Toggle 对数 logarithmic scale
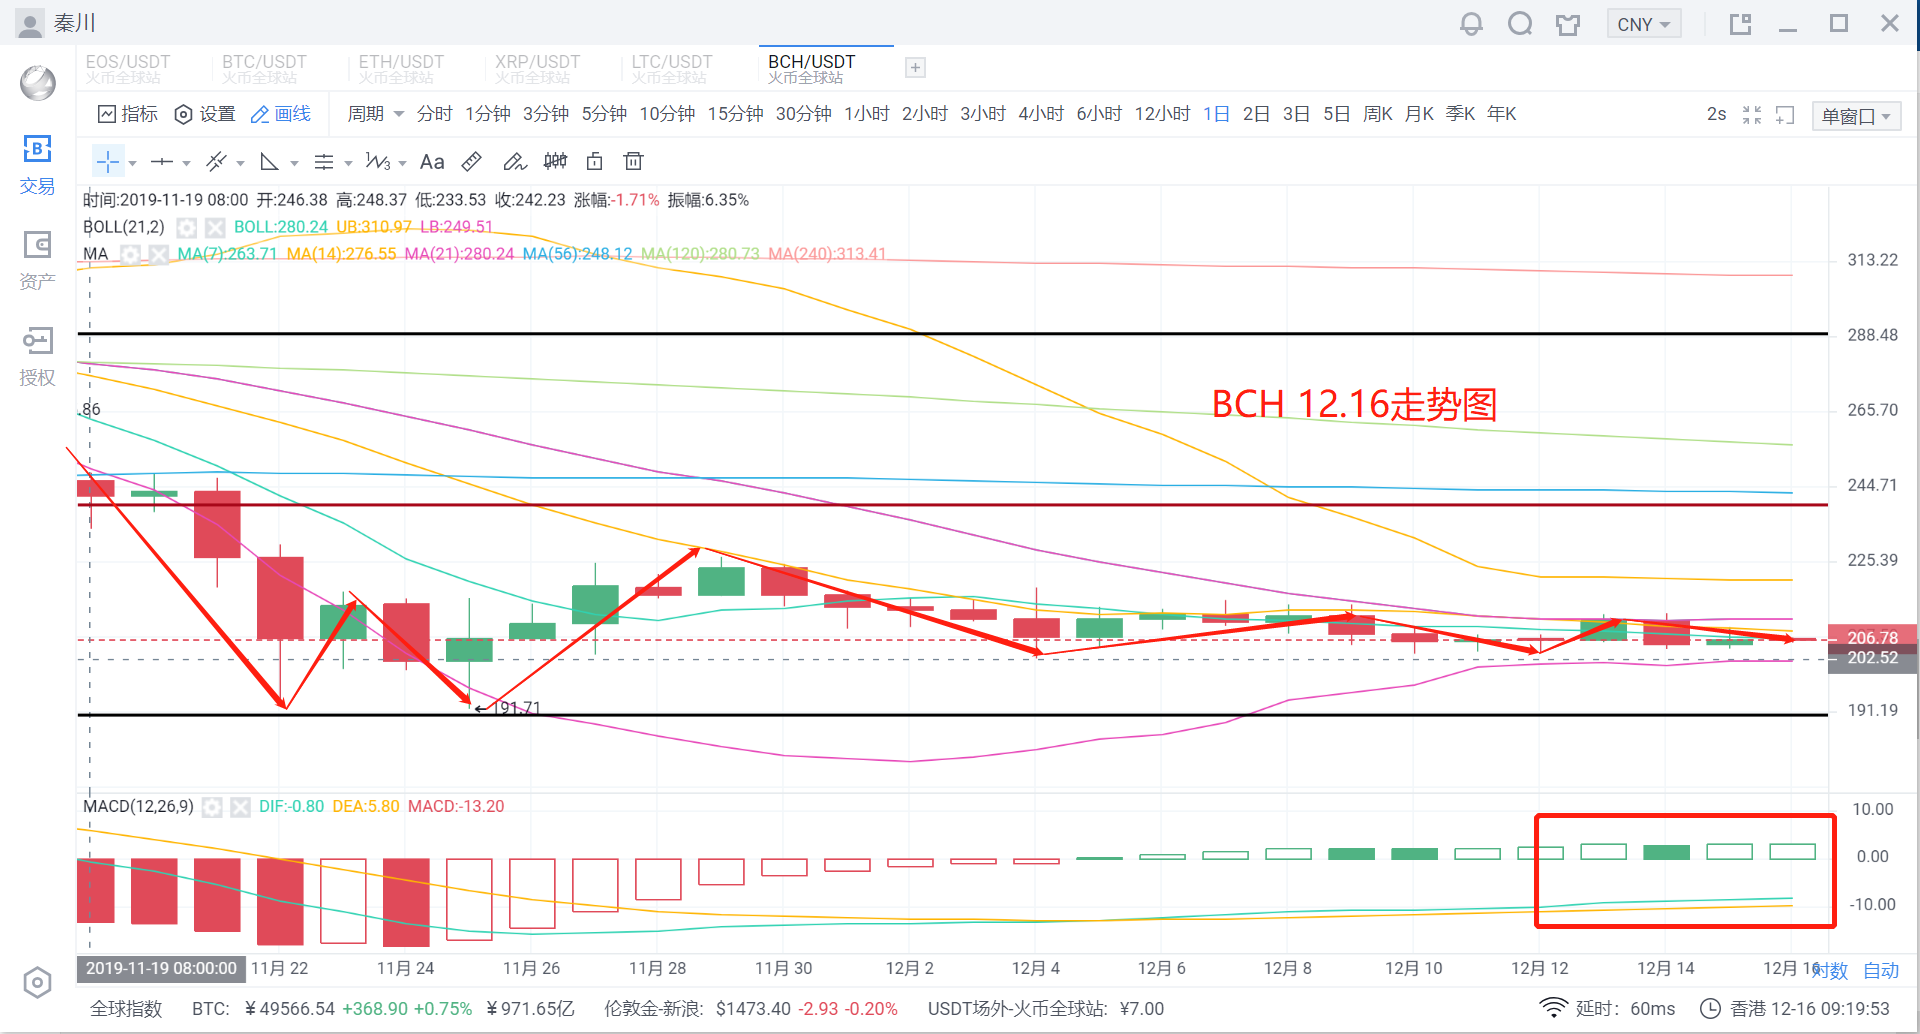Image resolution: width=1920 pixels, height=1034 pixels. (1831, 970)
